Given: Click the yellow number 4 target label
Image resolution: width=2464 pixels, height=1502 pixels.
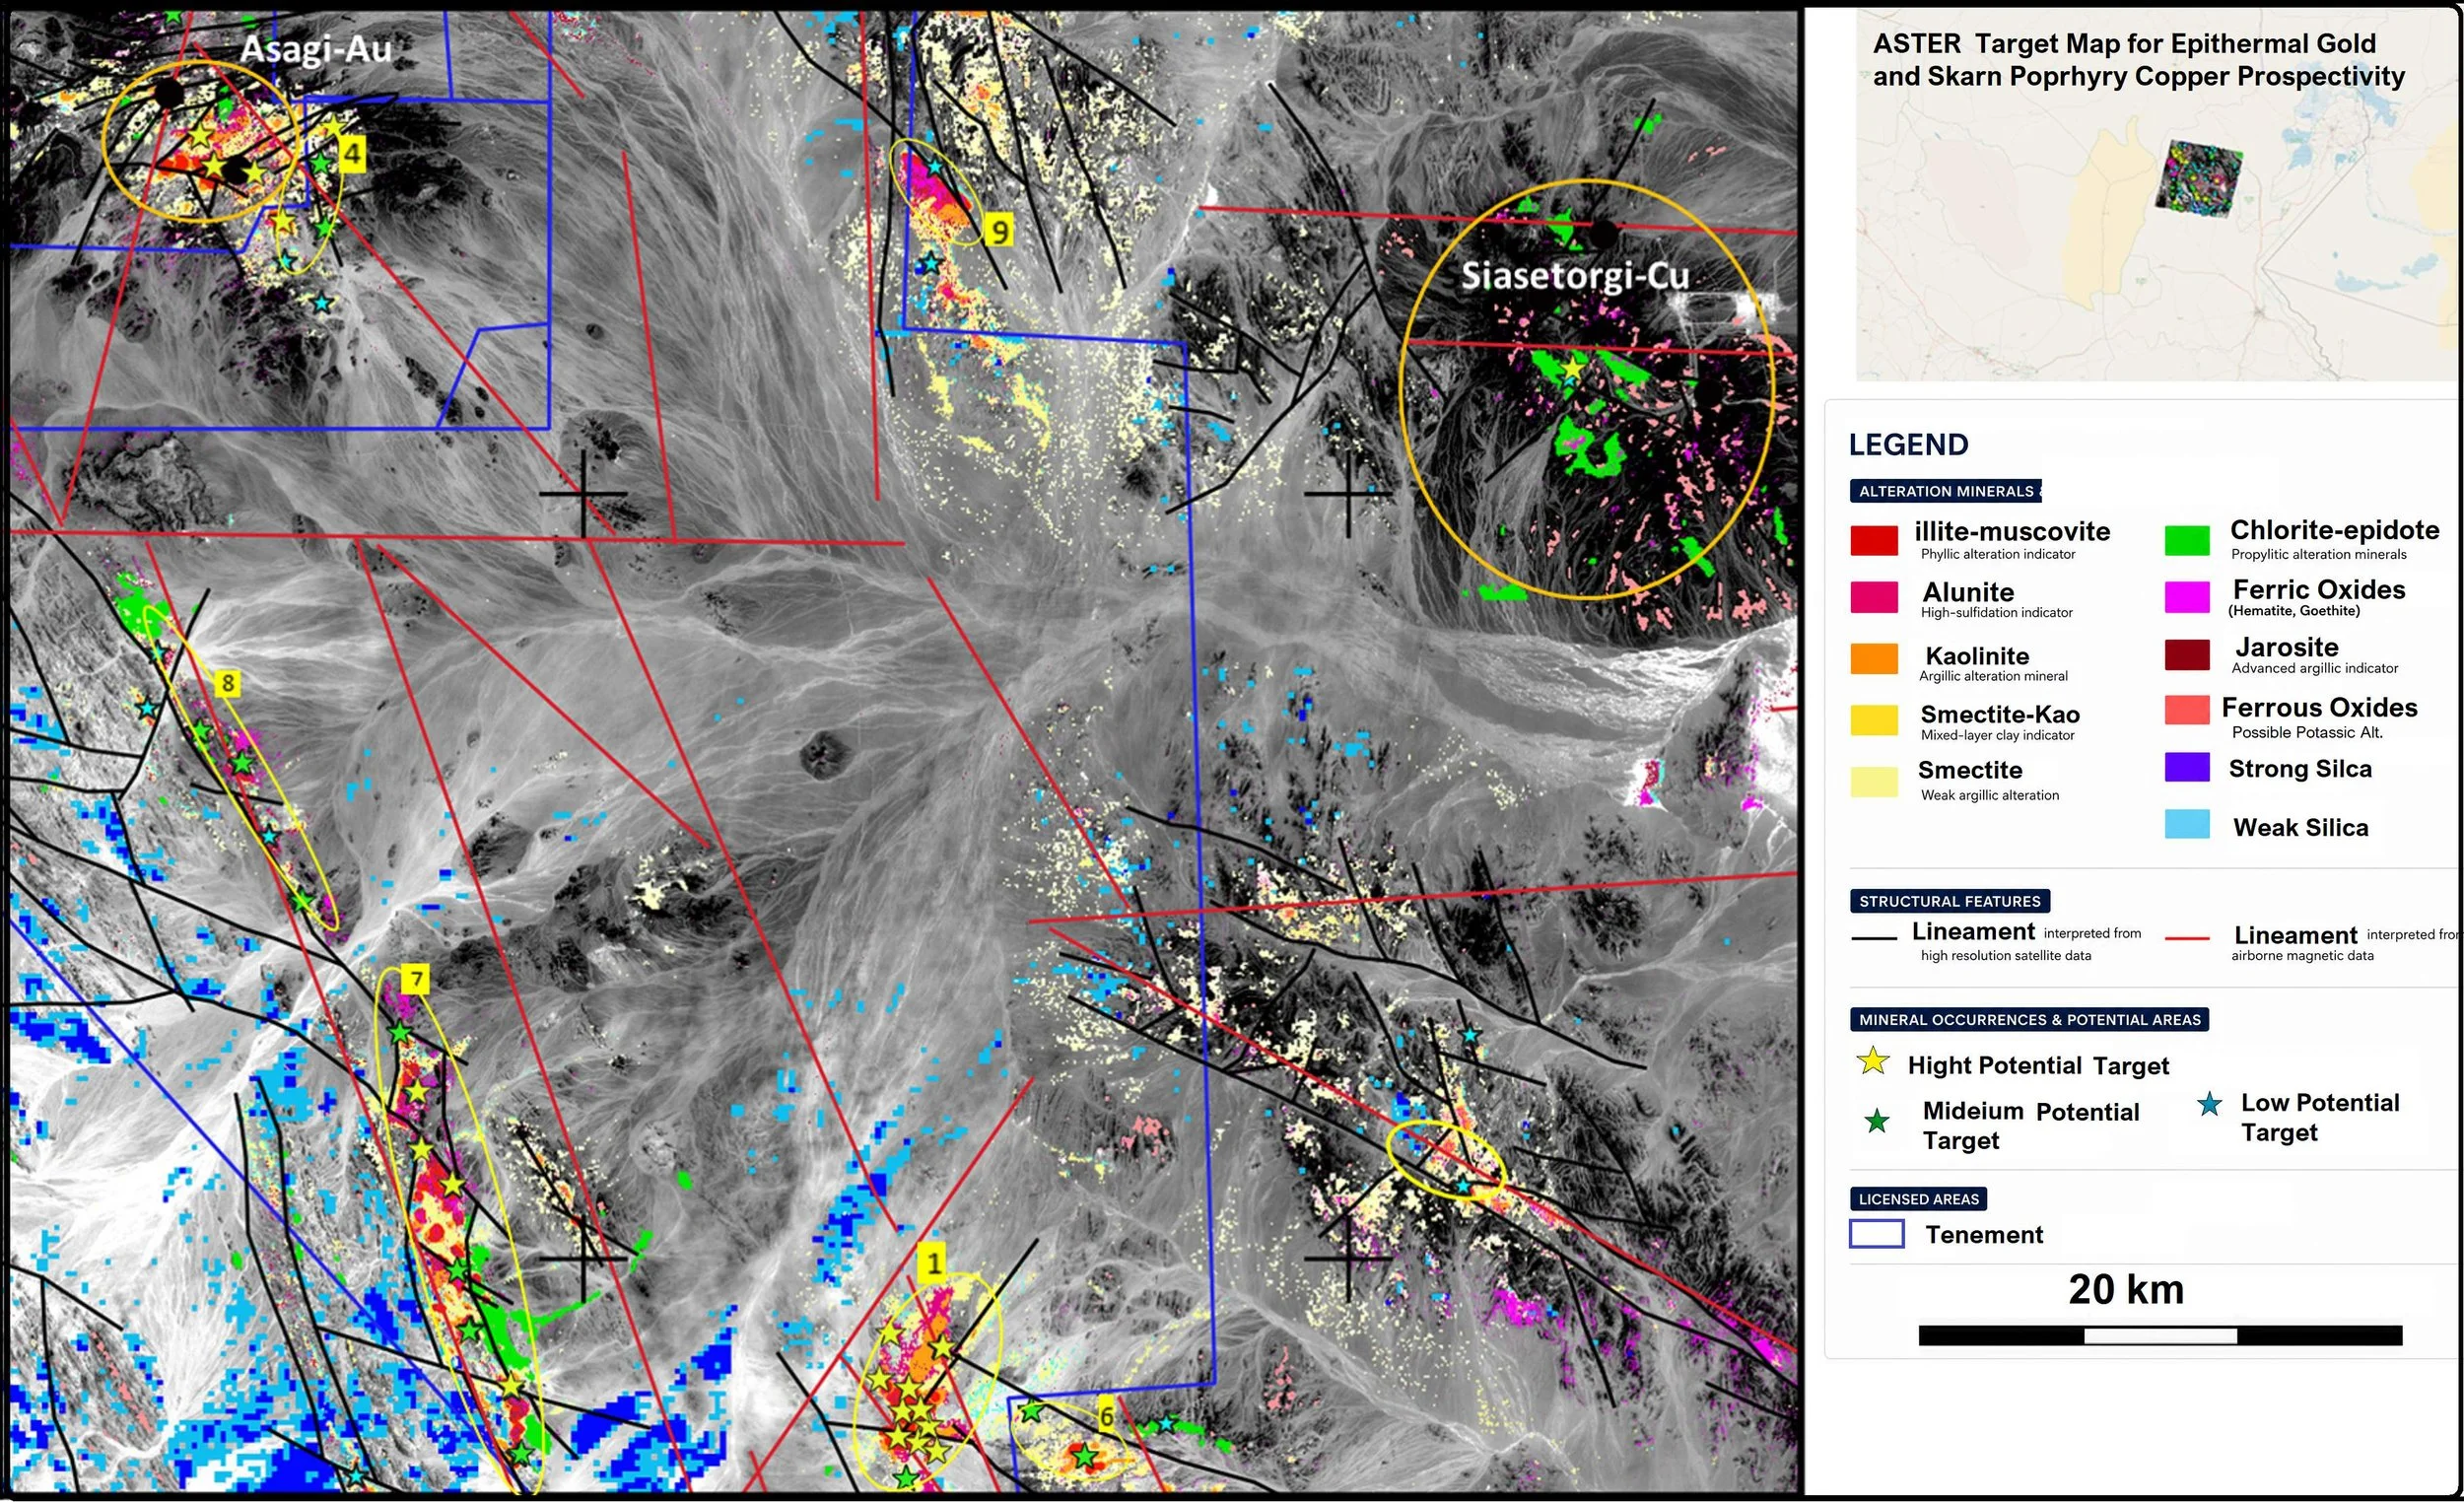Looking at the screenshot, I should tap(352, 155).
